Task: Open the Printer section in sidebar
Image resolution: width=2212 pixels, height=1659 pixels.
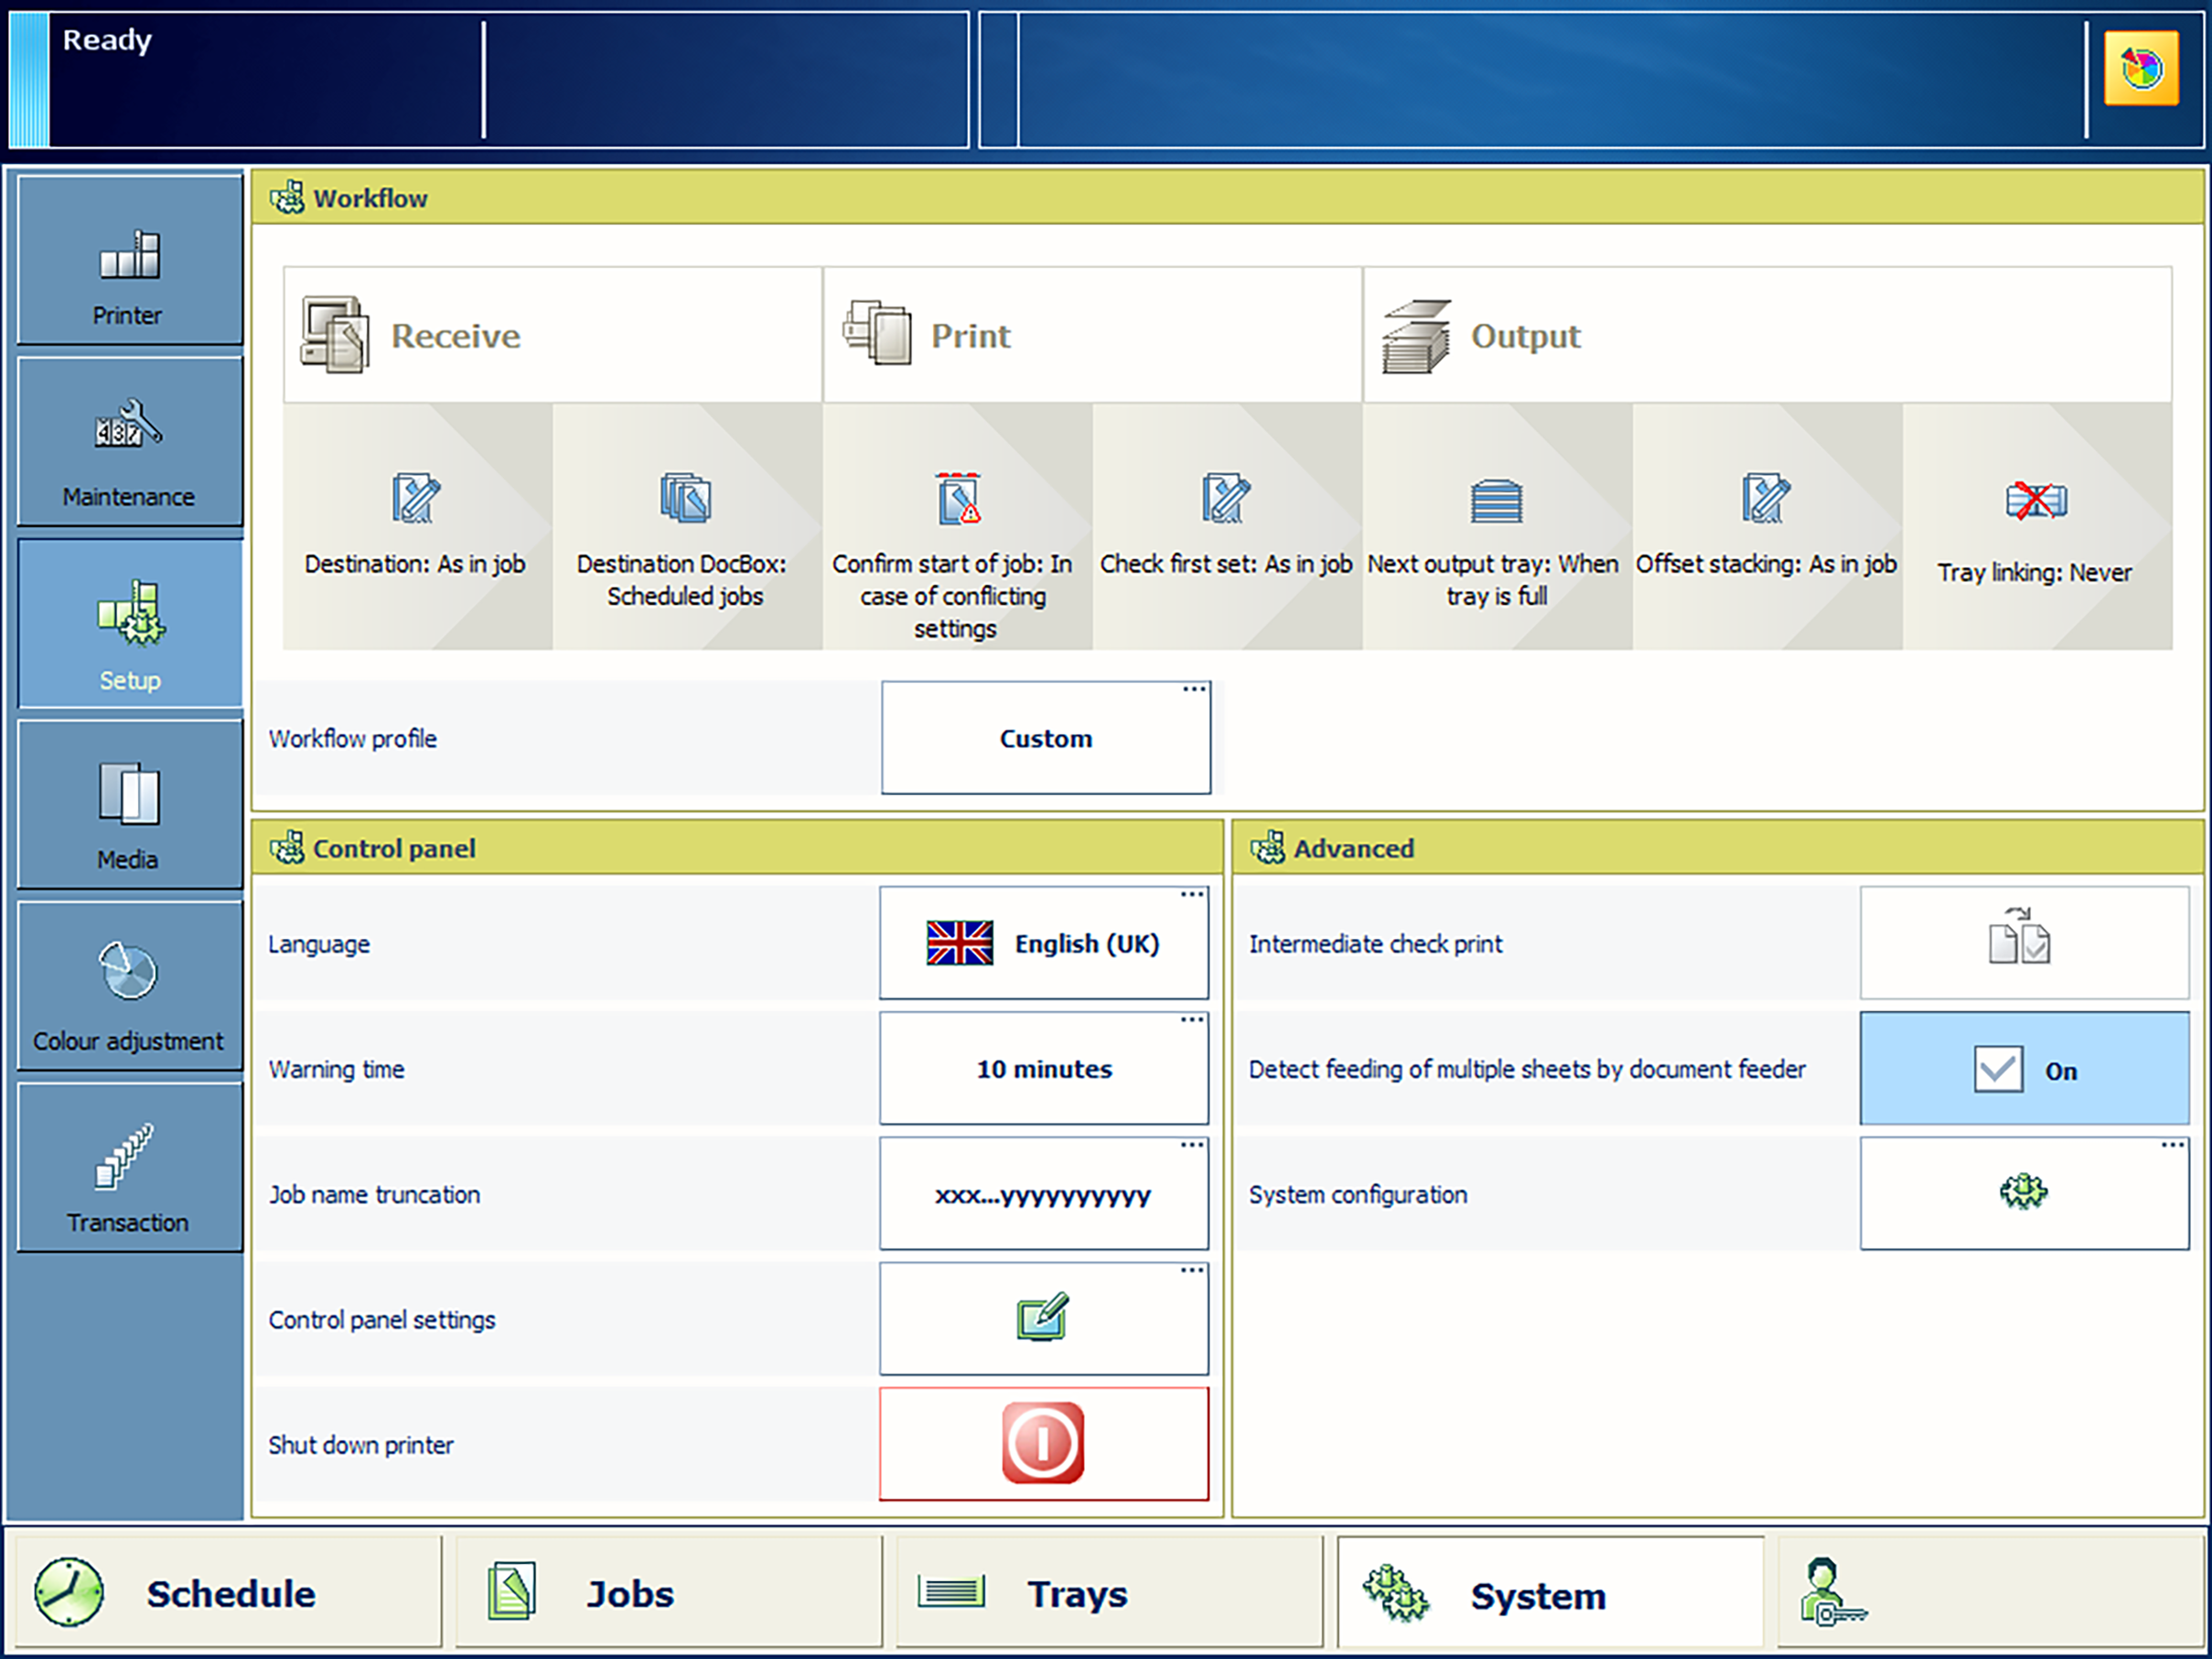Action: click(x=129, y=262)
